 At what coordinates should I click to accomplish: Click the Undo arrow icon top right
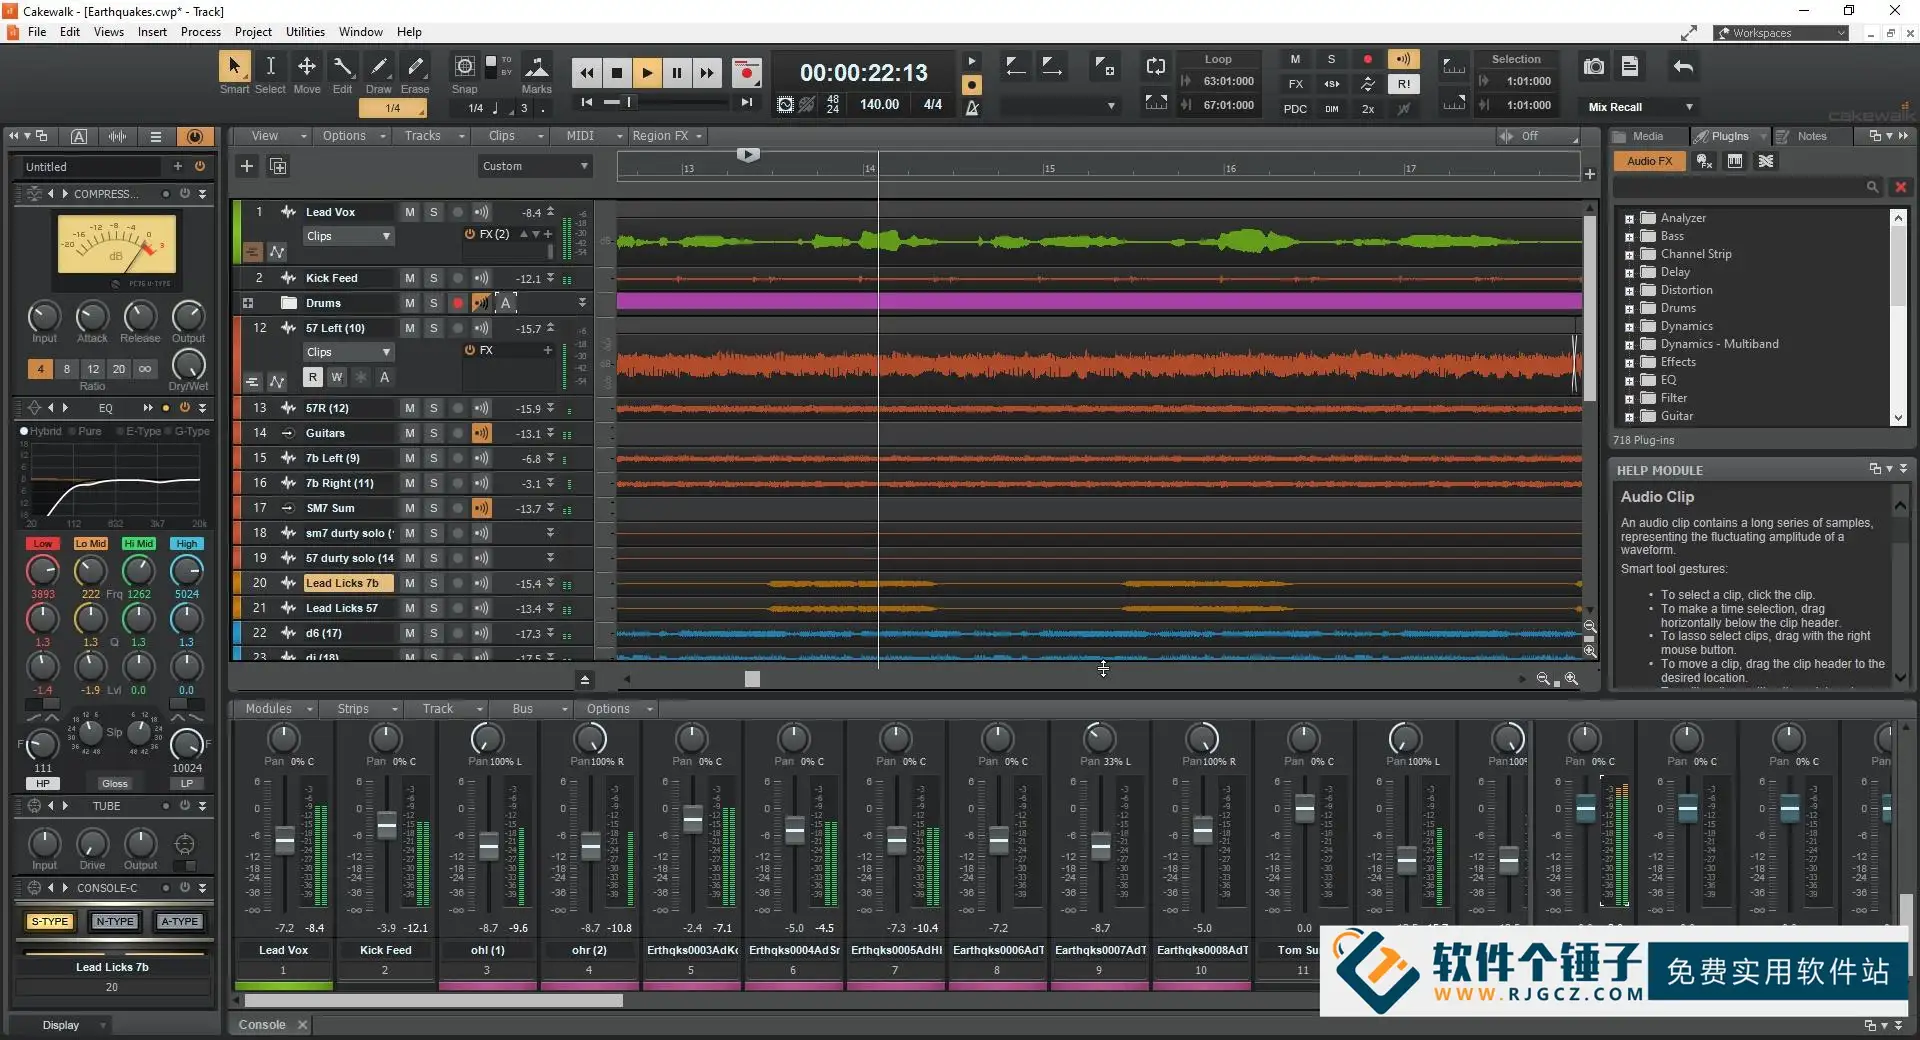(1682, 66)
